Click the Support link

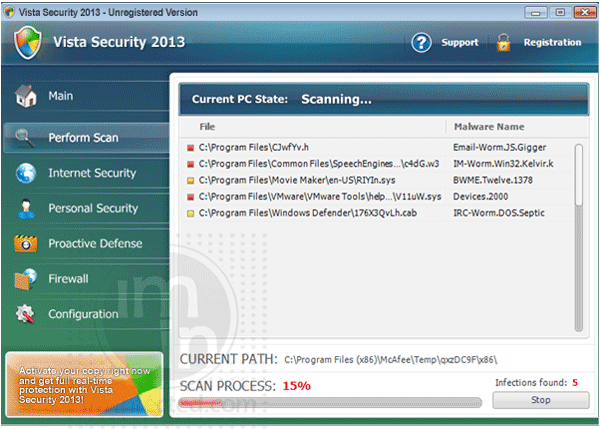tap(460, 42)
